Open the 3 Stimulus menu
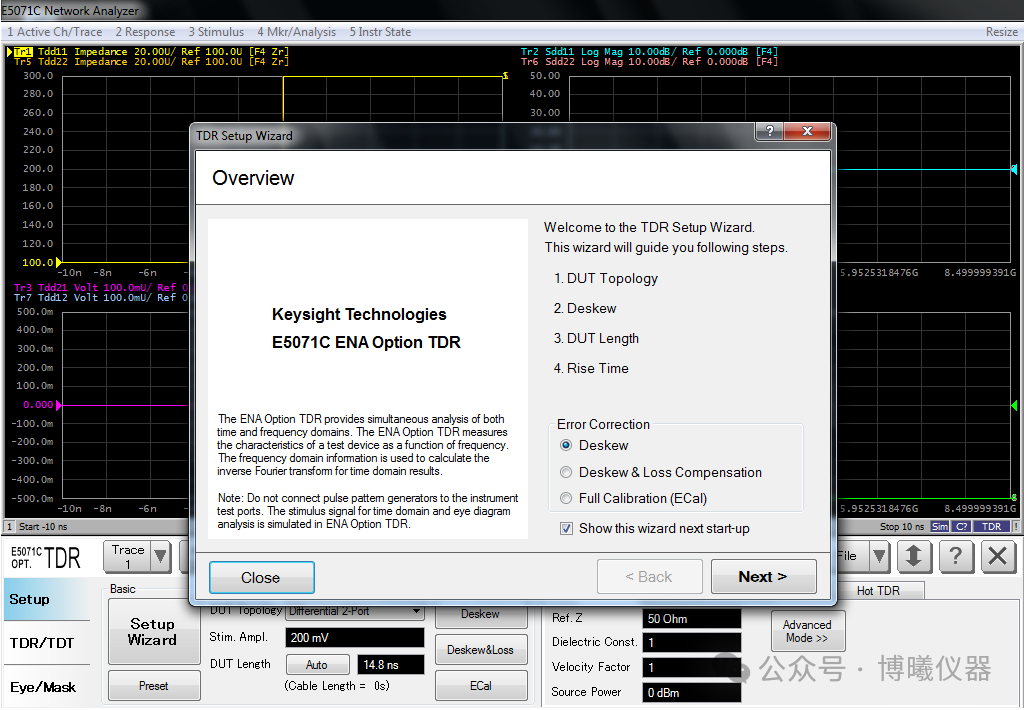Image resolution: width=1024 pixels, height=710 pixels. tap(216, 32)
